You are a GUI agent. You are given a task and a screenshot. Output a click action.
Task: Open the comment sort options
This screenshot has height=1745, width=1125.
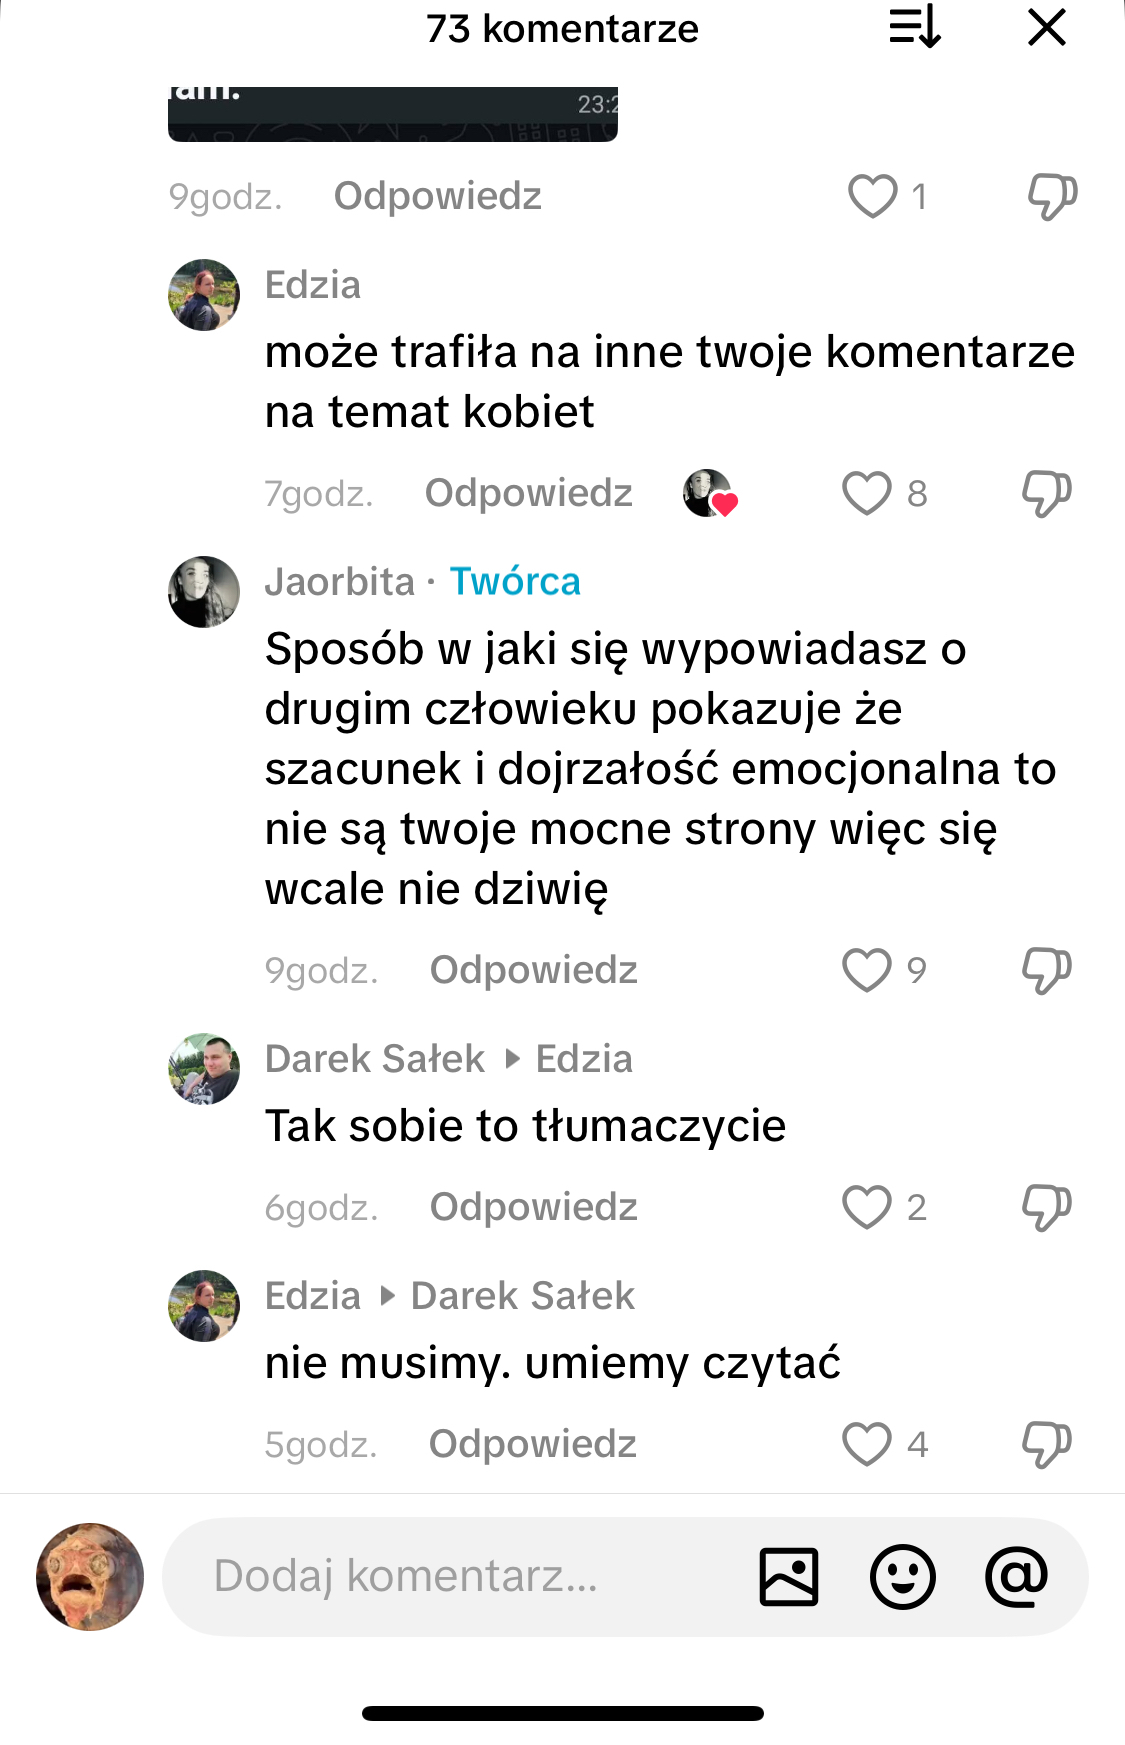[914, 27]
